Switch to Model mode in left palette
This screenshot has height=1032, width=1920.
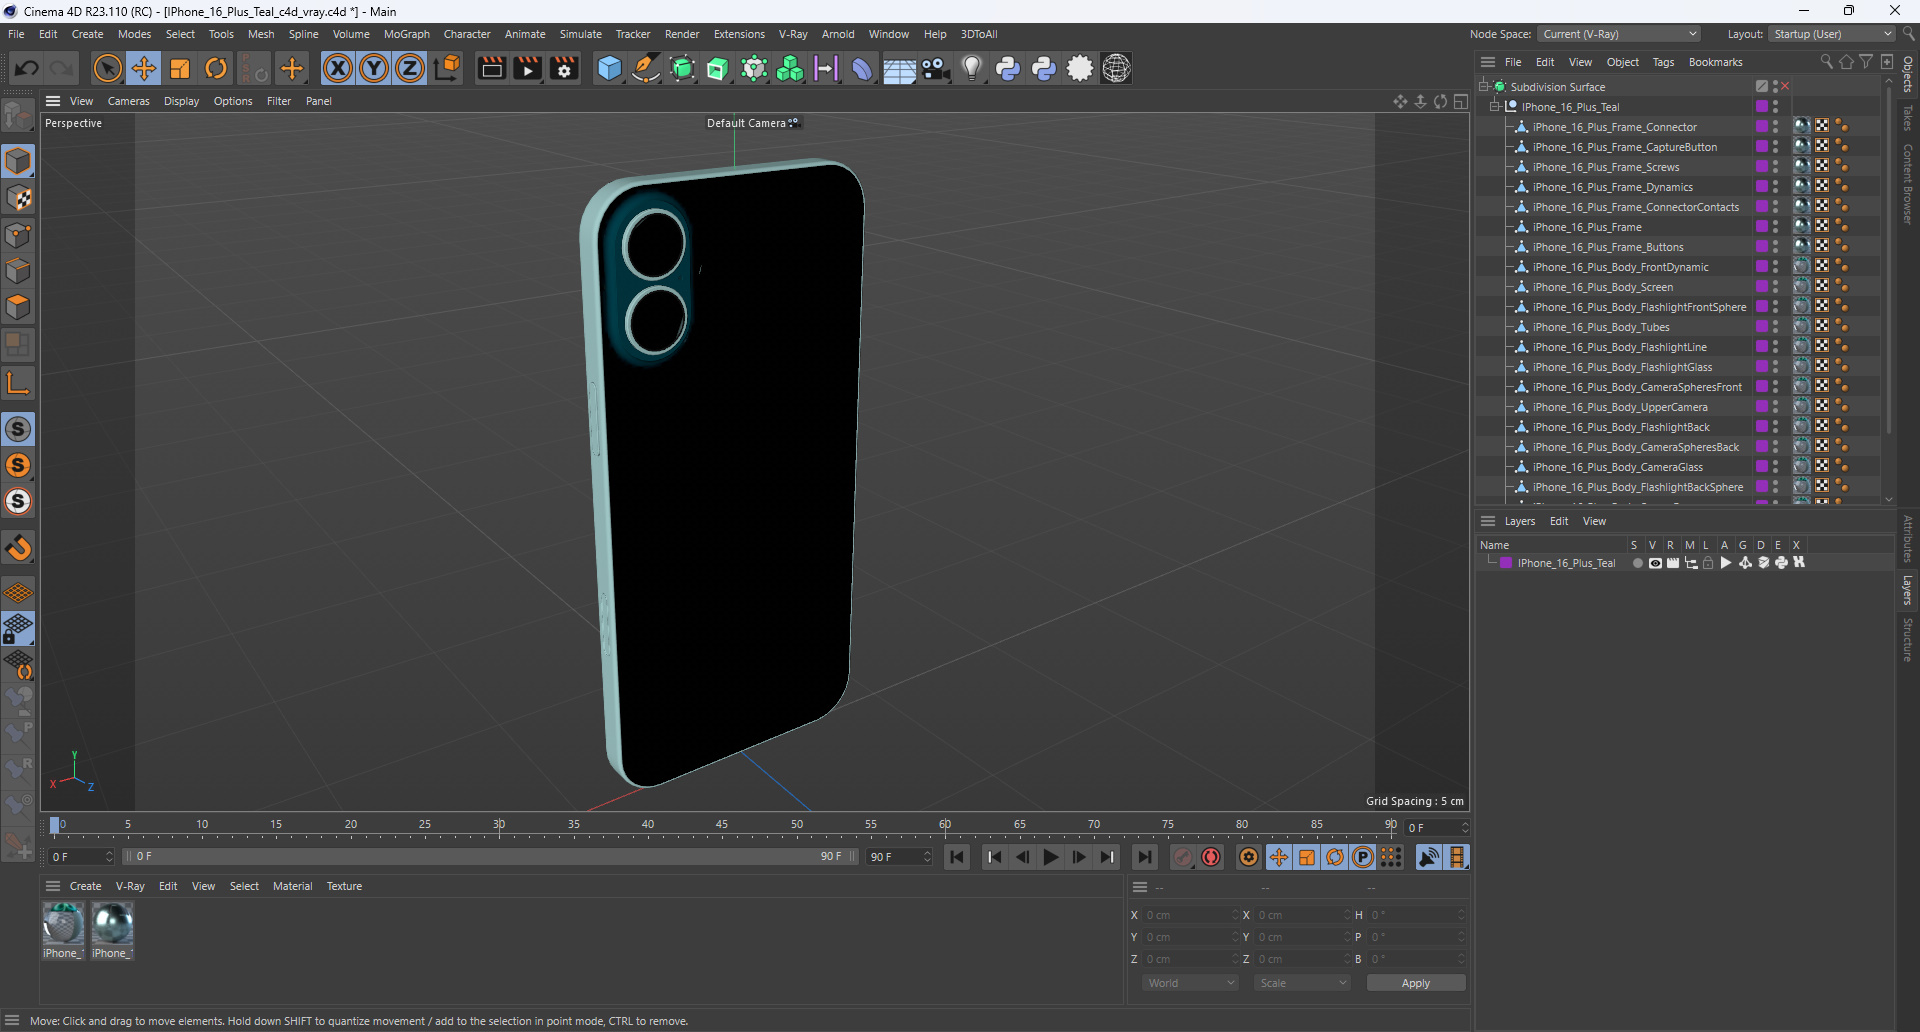coord(18,161)
